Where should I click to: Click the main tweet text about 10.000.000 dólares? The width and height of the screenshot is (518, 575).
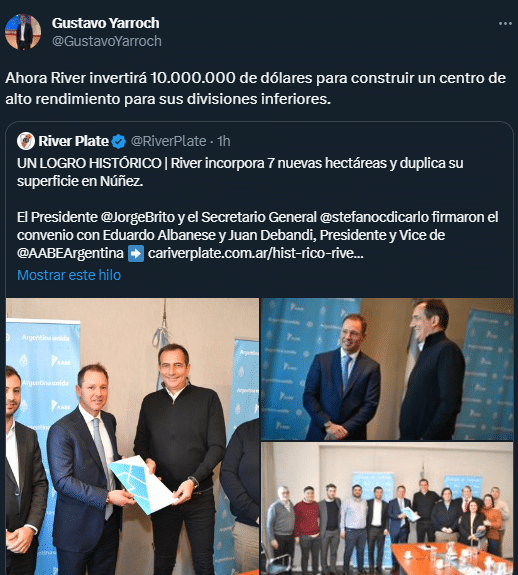tap(256, 88)
